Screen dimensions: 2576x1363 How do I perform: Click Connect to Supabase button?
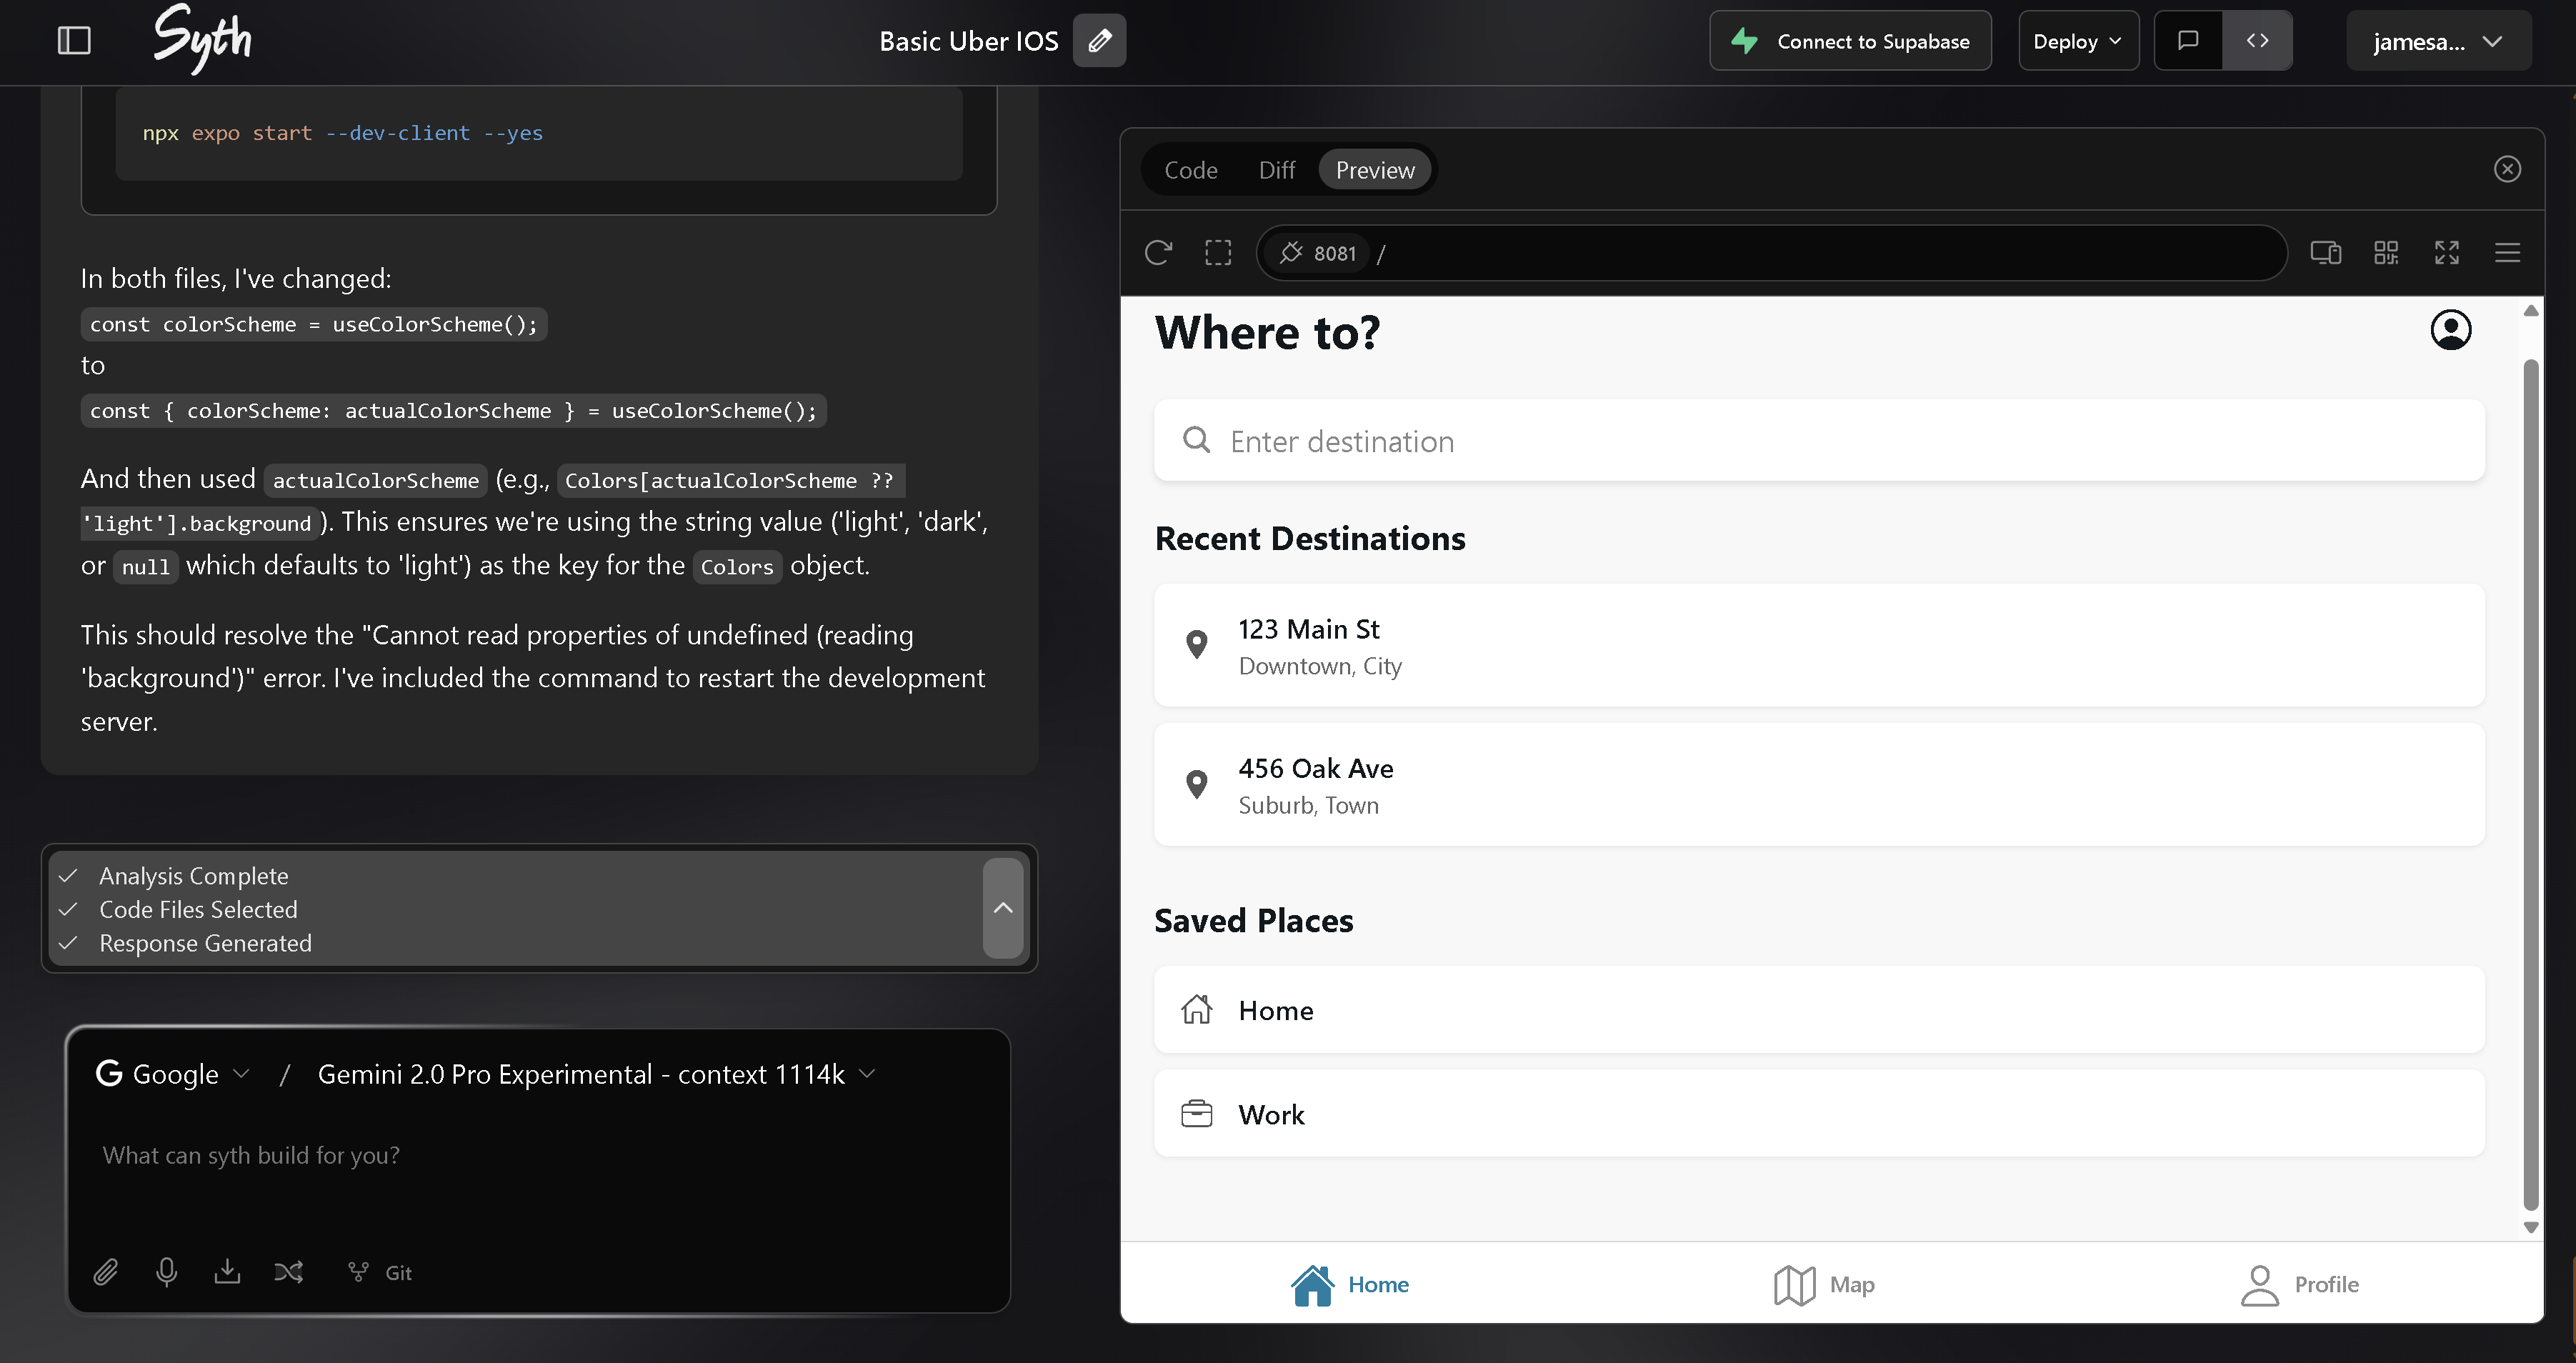(1850, 41)
